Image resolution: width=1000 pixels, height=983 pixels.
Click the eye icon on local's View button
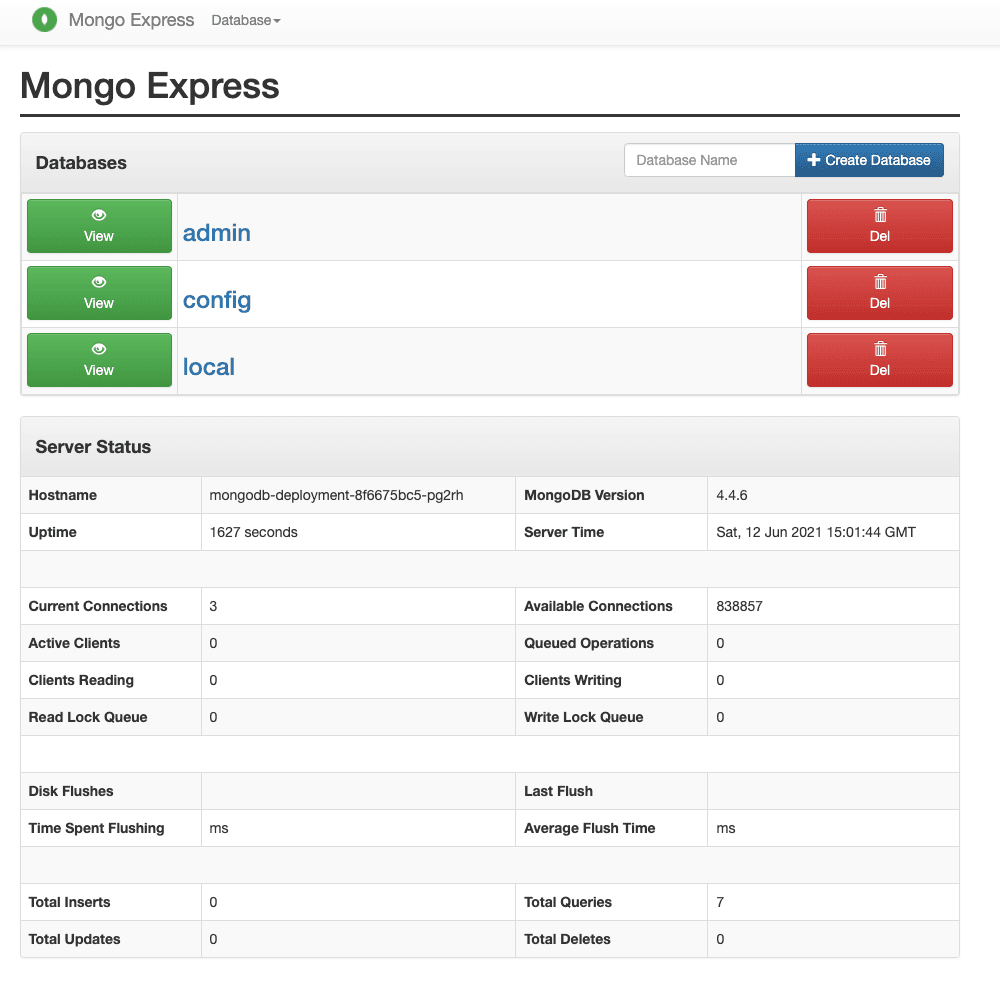point(98,348)
